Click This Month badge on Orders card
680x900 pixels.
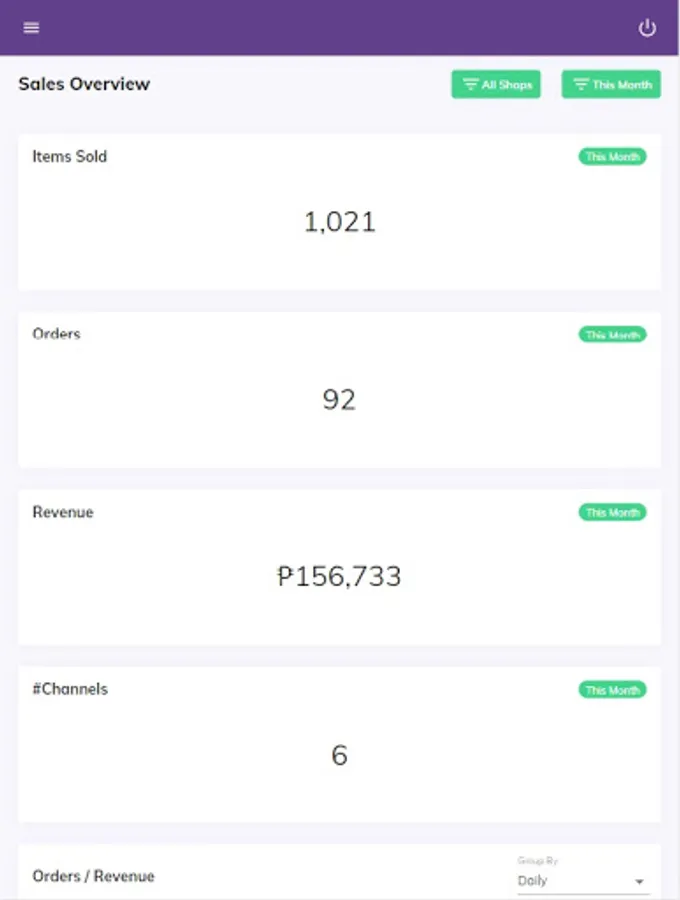tap(612, 335)
